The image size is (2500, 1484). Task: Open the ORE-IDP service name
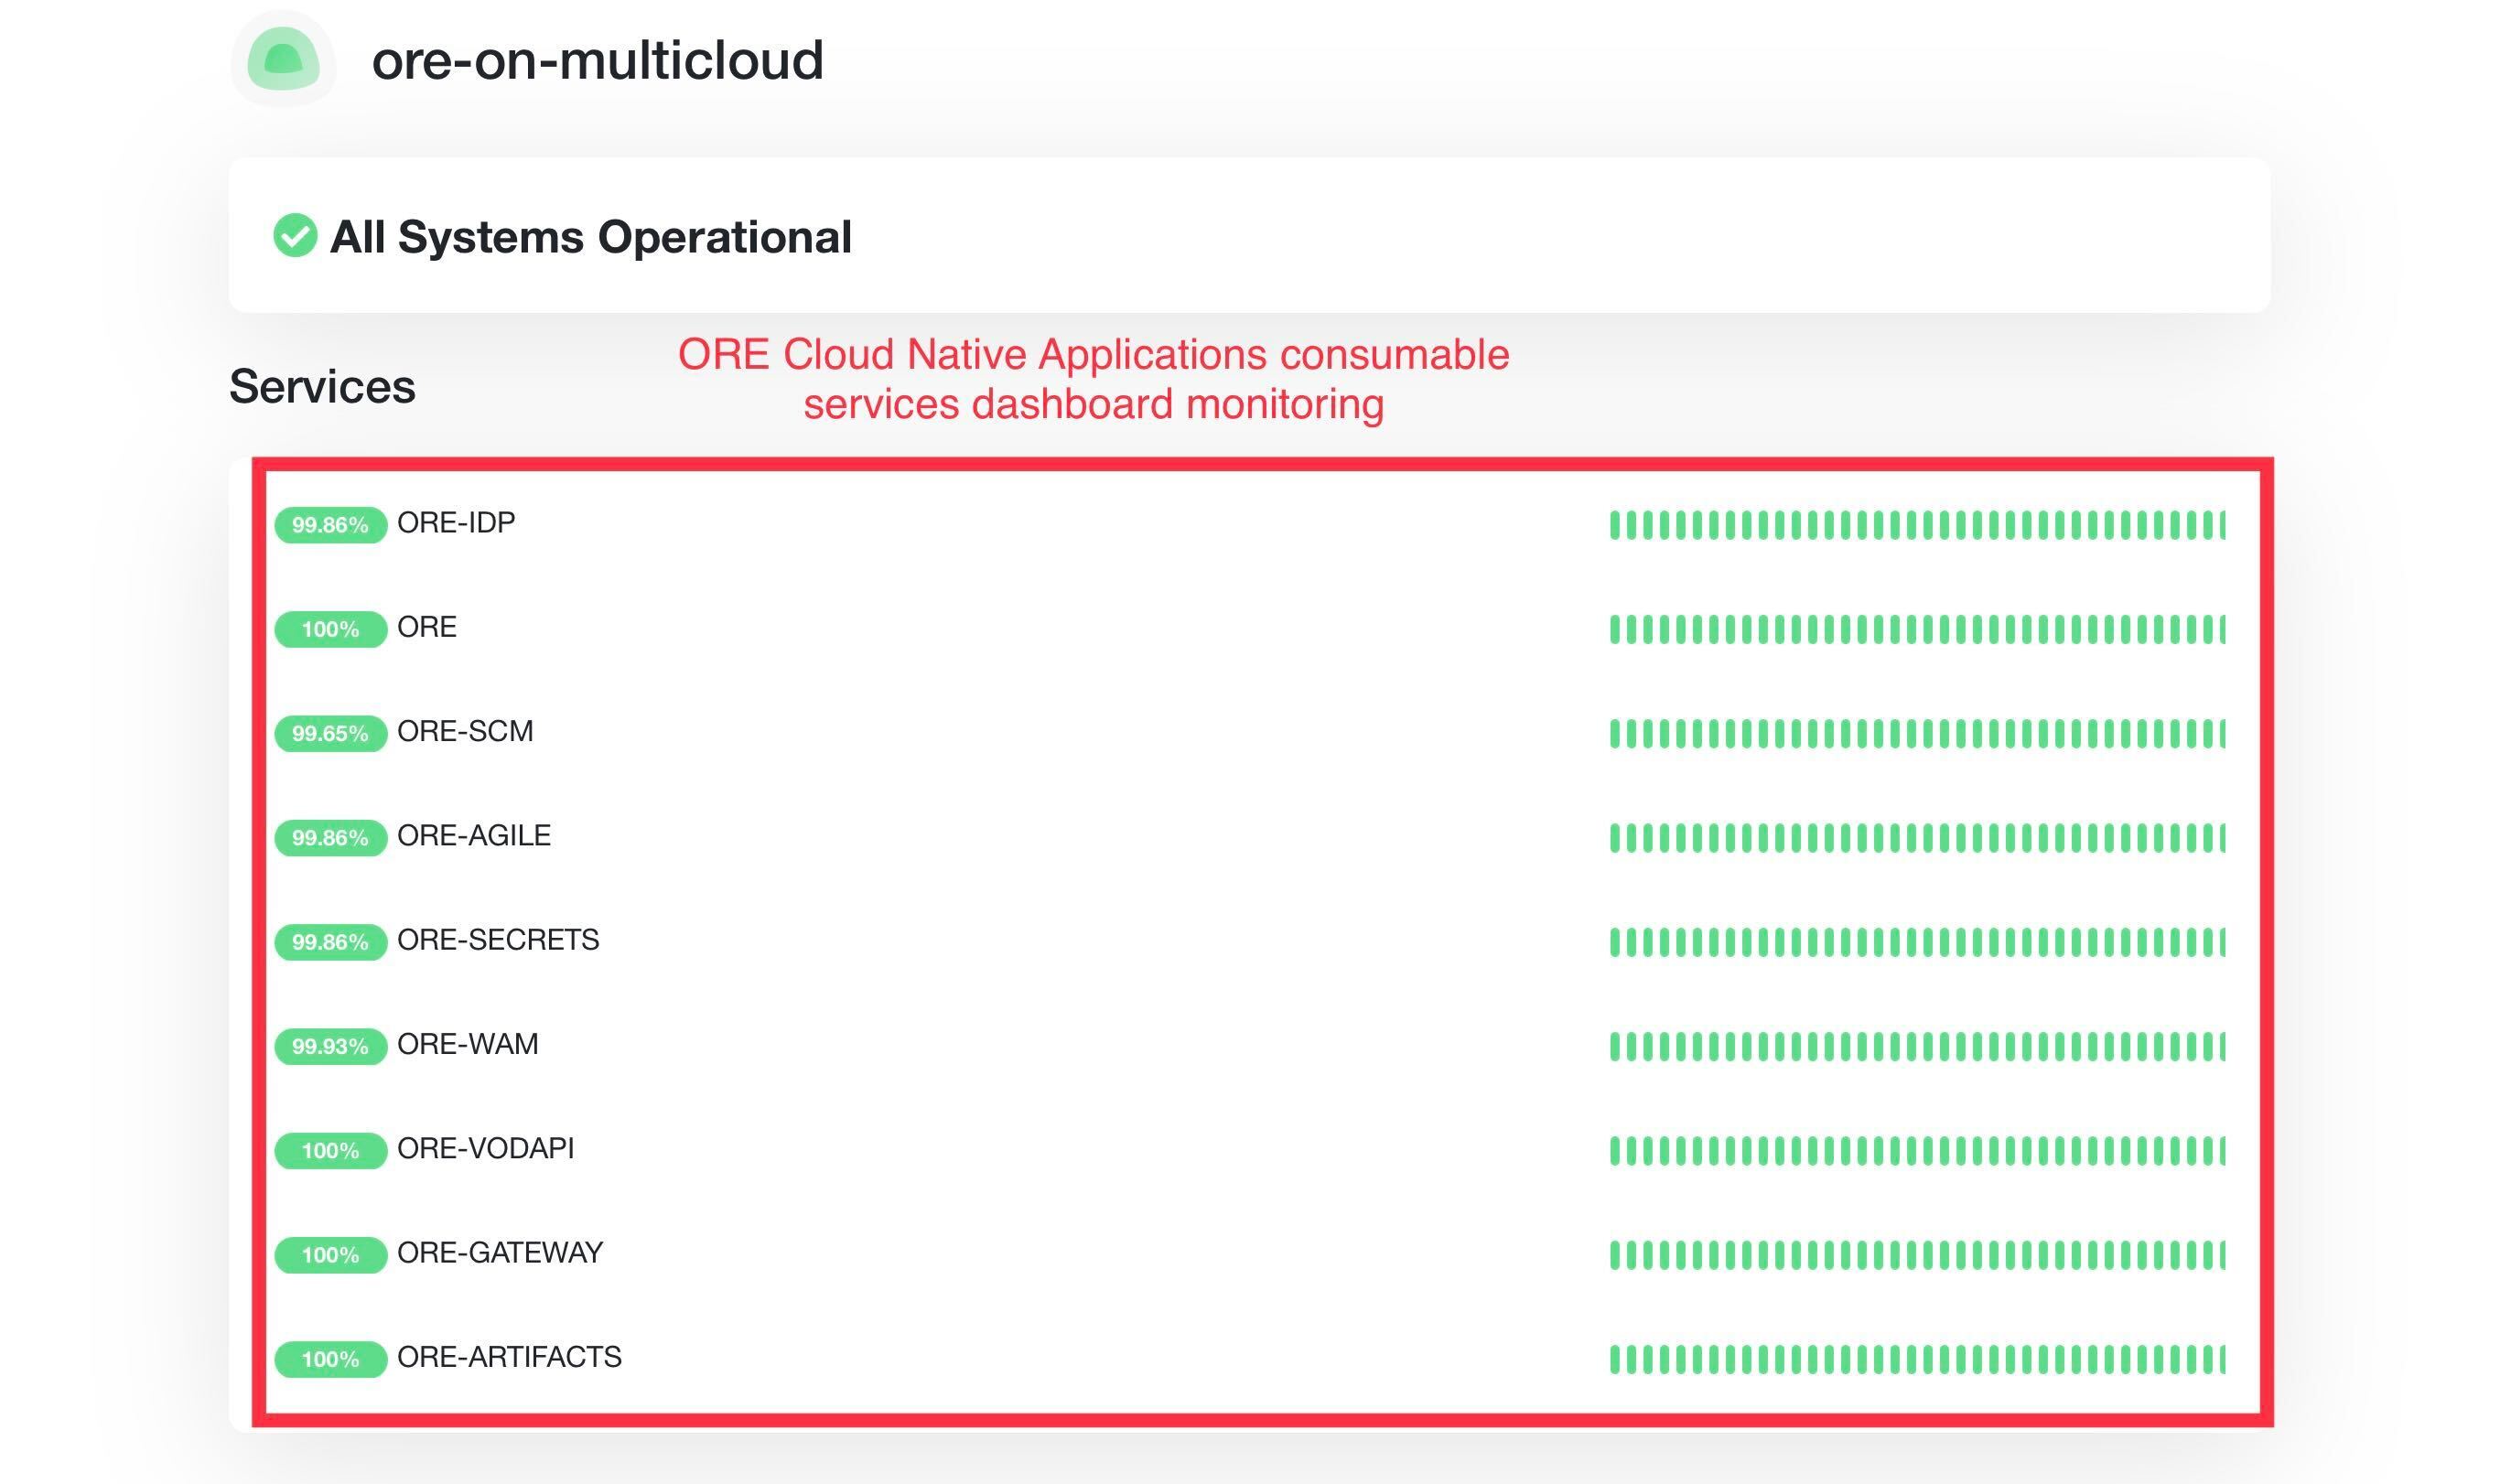point(456,523)
